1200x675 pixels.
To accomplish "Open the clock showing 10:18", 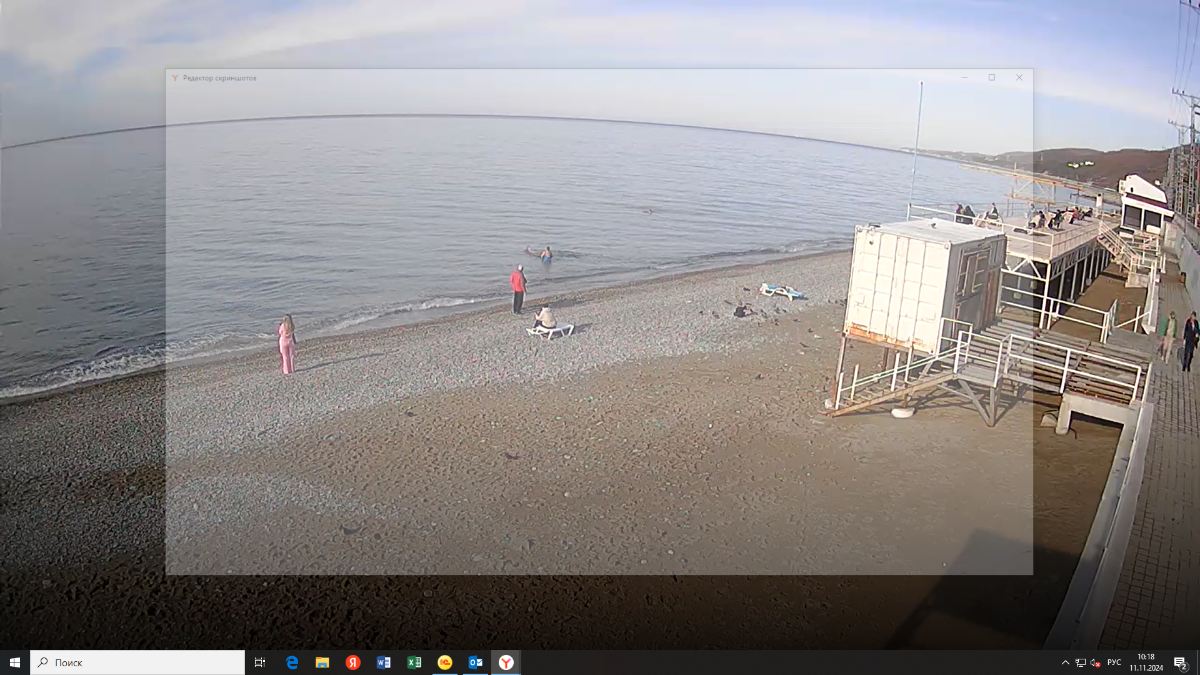I will pos(1145,662).
